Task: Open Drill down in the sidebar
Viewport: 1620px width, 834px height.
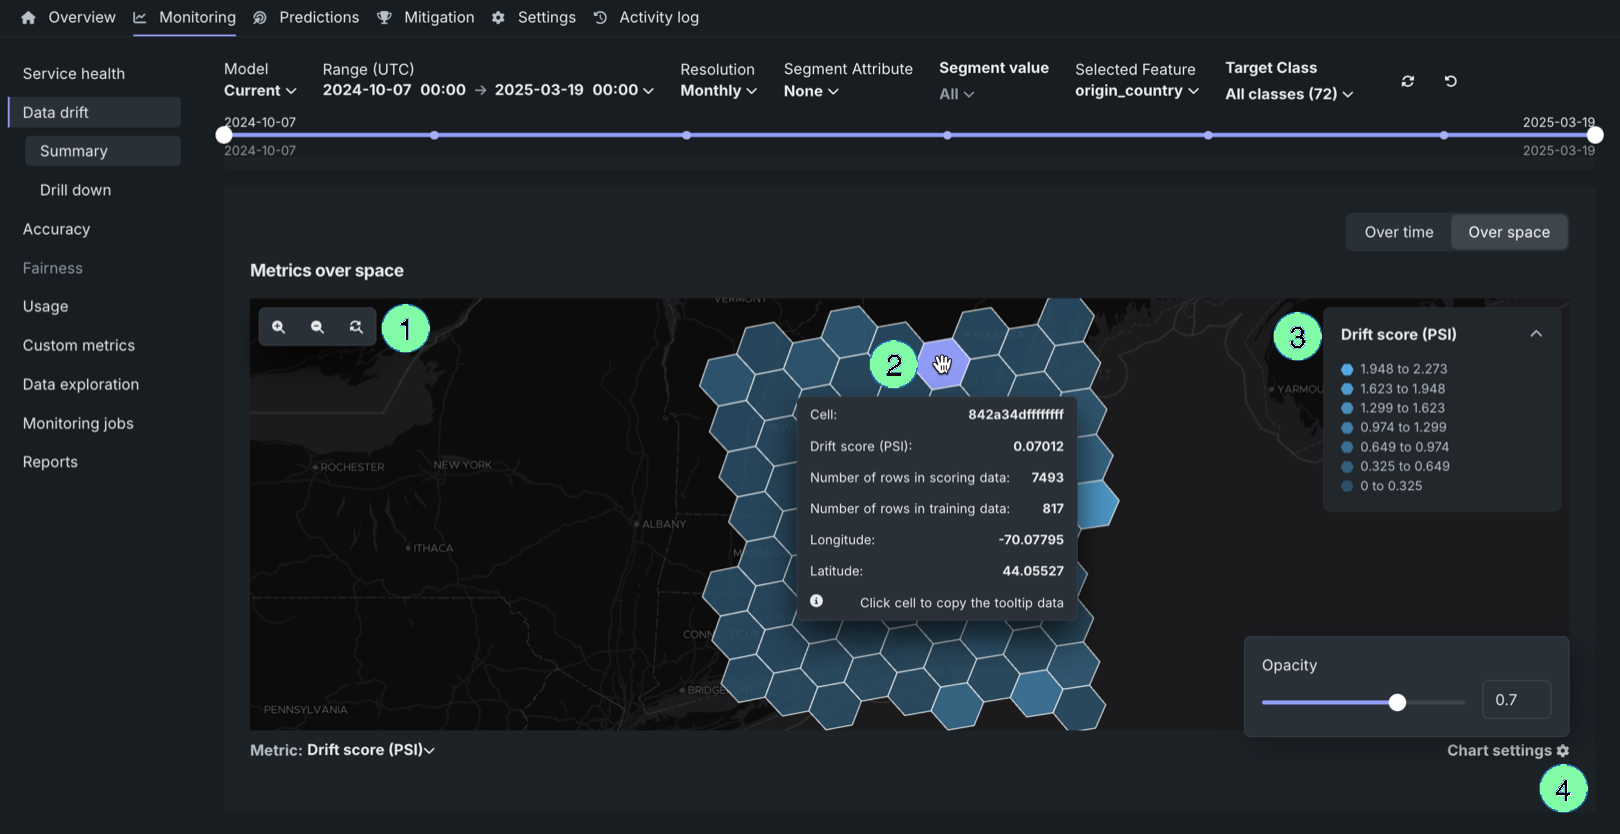Action: point(75,190)
